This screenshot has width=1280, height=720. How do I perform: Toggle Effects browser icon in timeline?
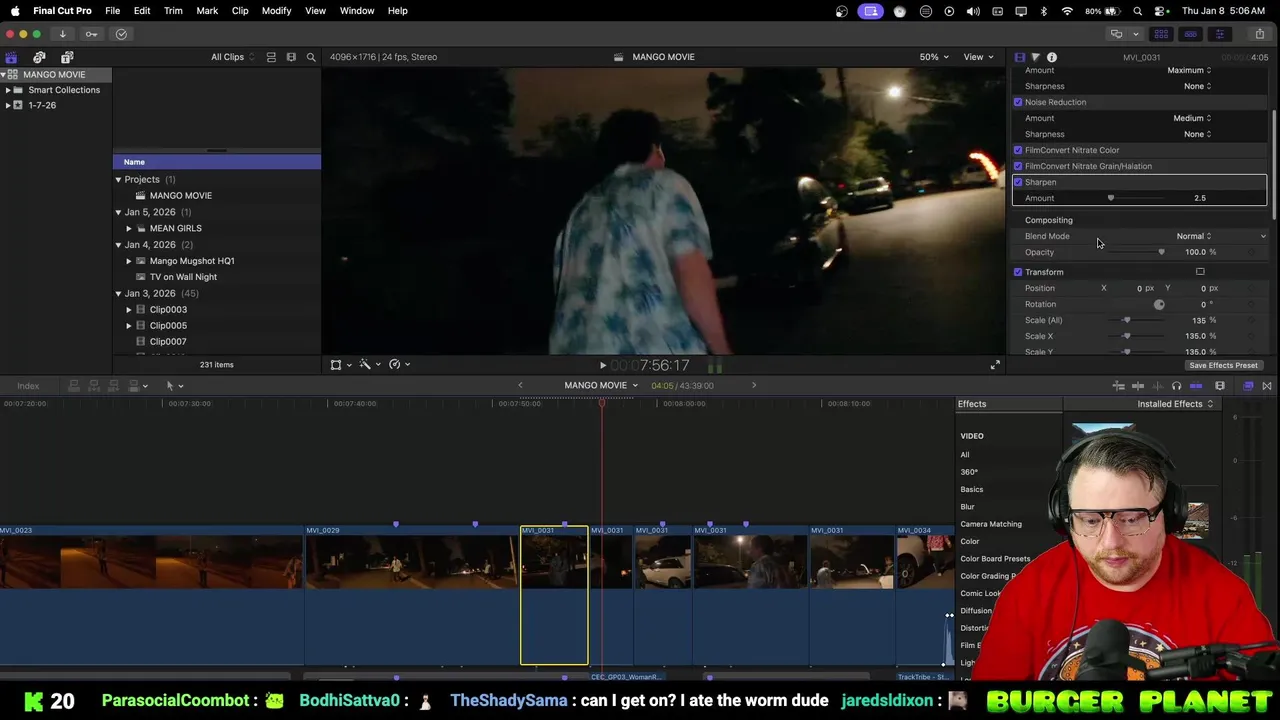coord(1248,386)
